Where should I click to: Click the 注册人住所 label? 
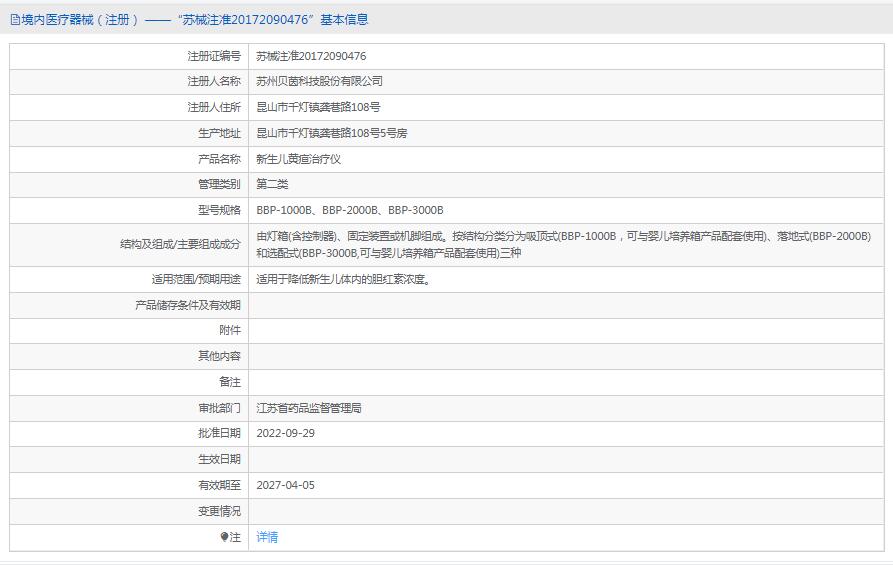pyautogui.click(x=214, y=107)
